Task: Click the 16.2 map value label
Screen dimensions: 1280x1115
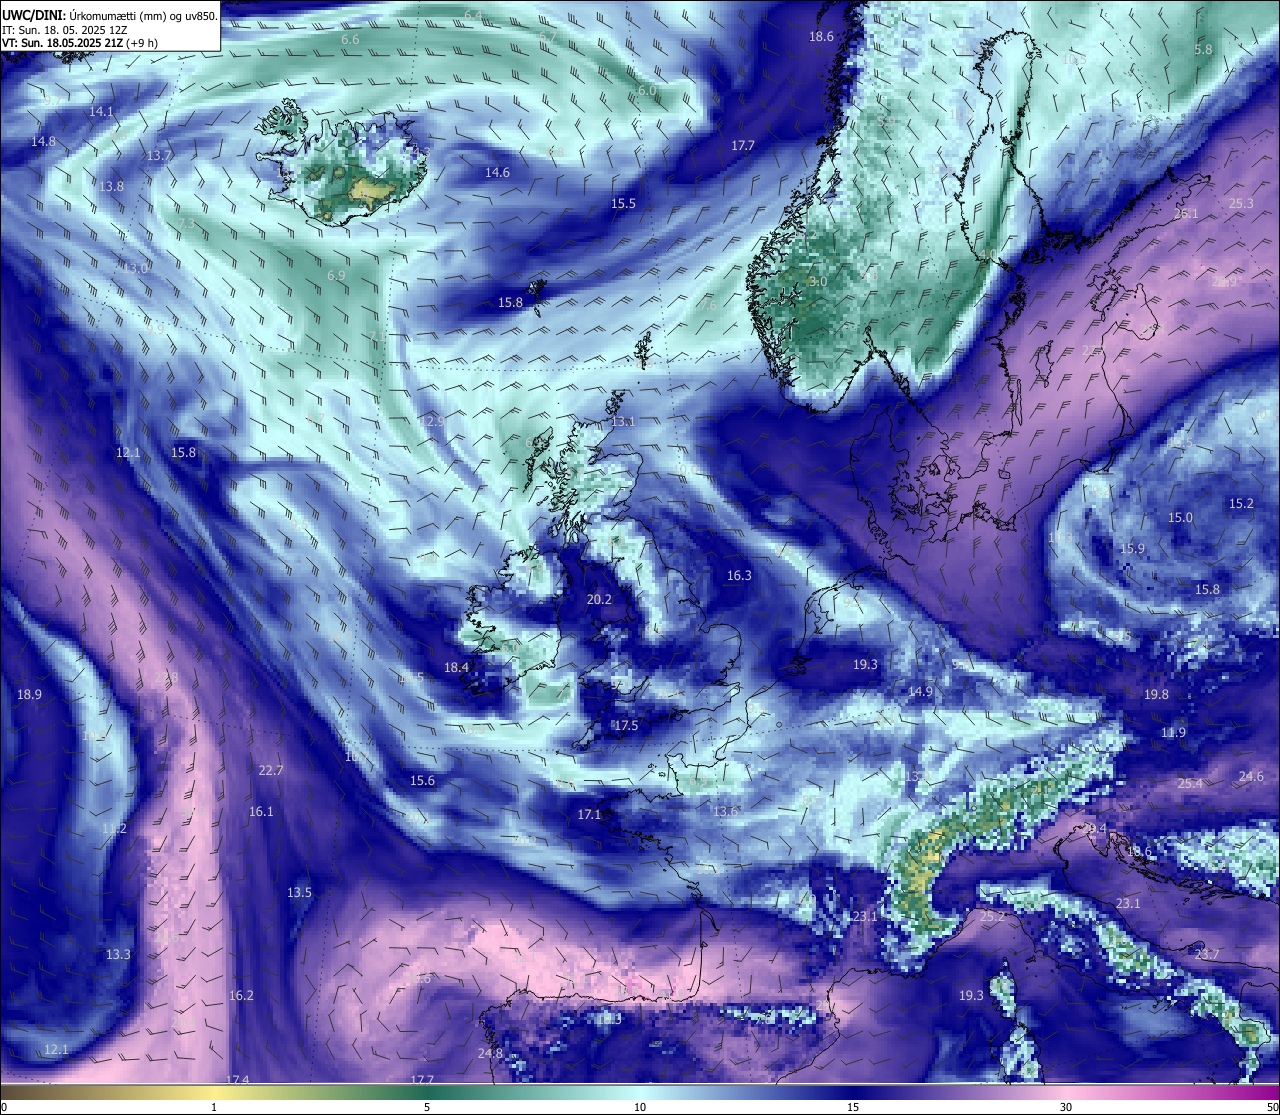Action: click(241, 995)
